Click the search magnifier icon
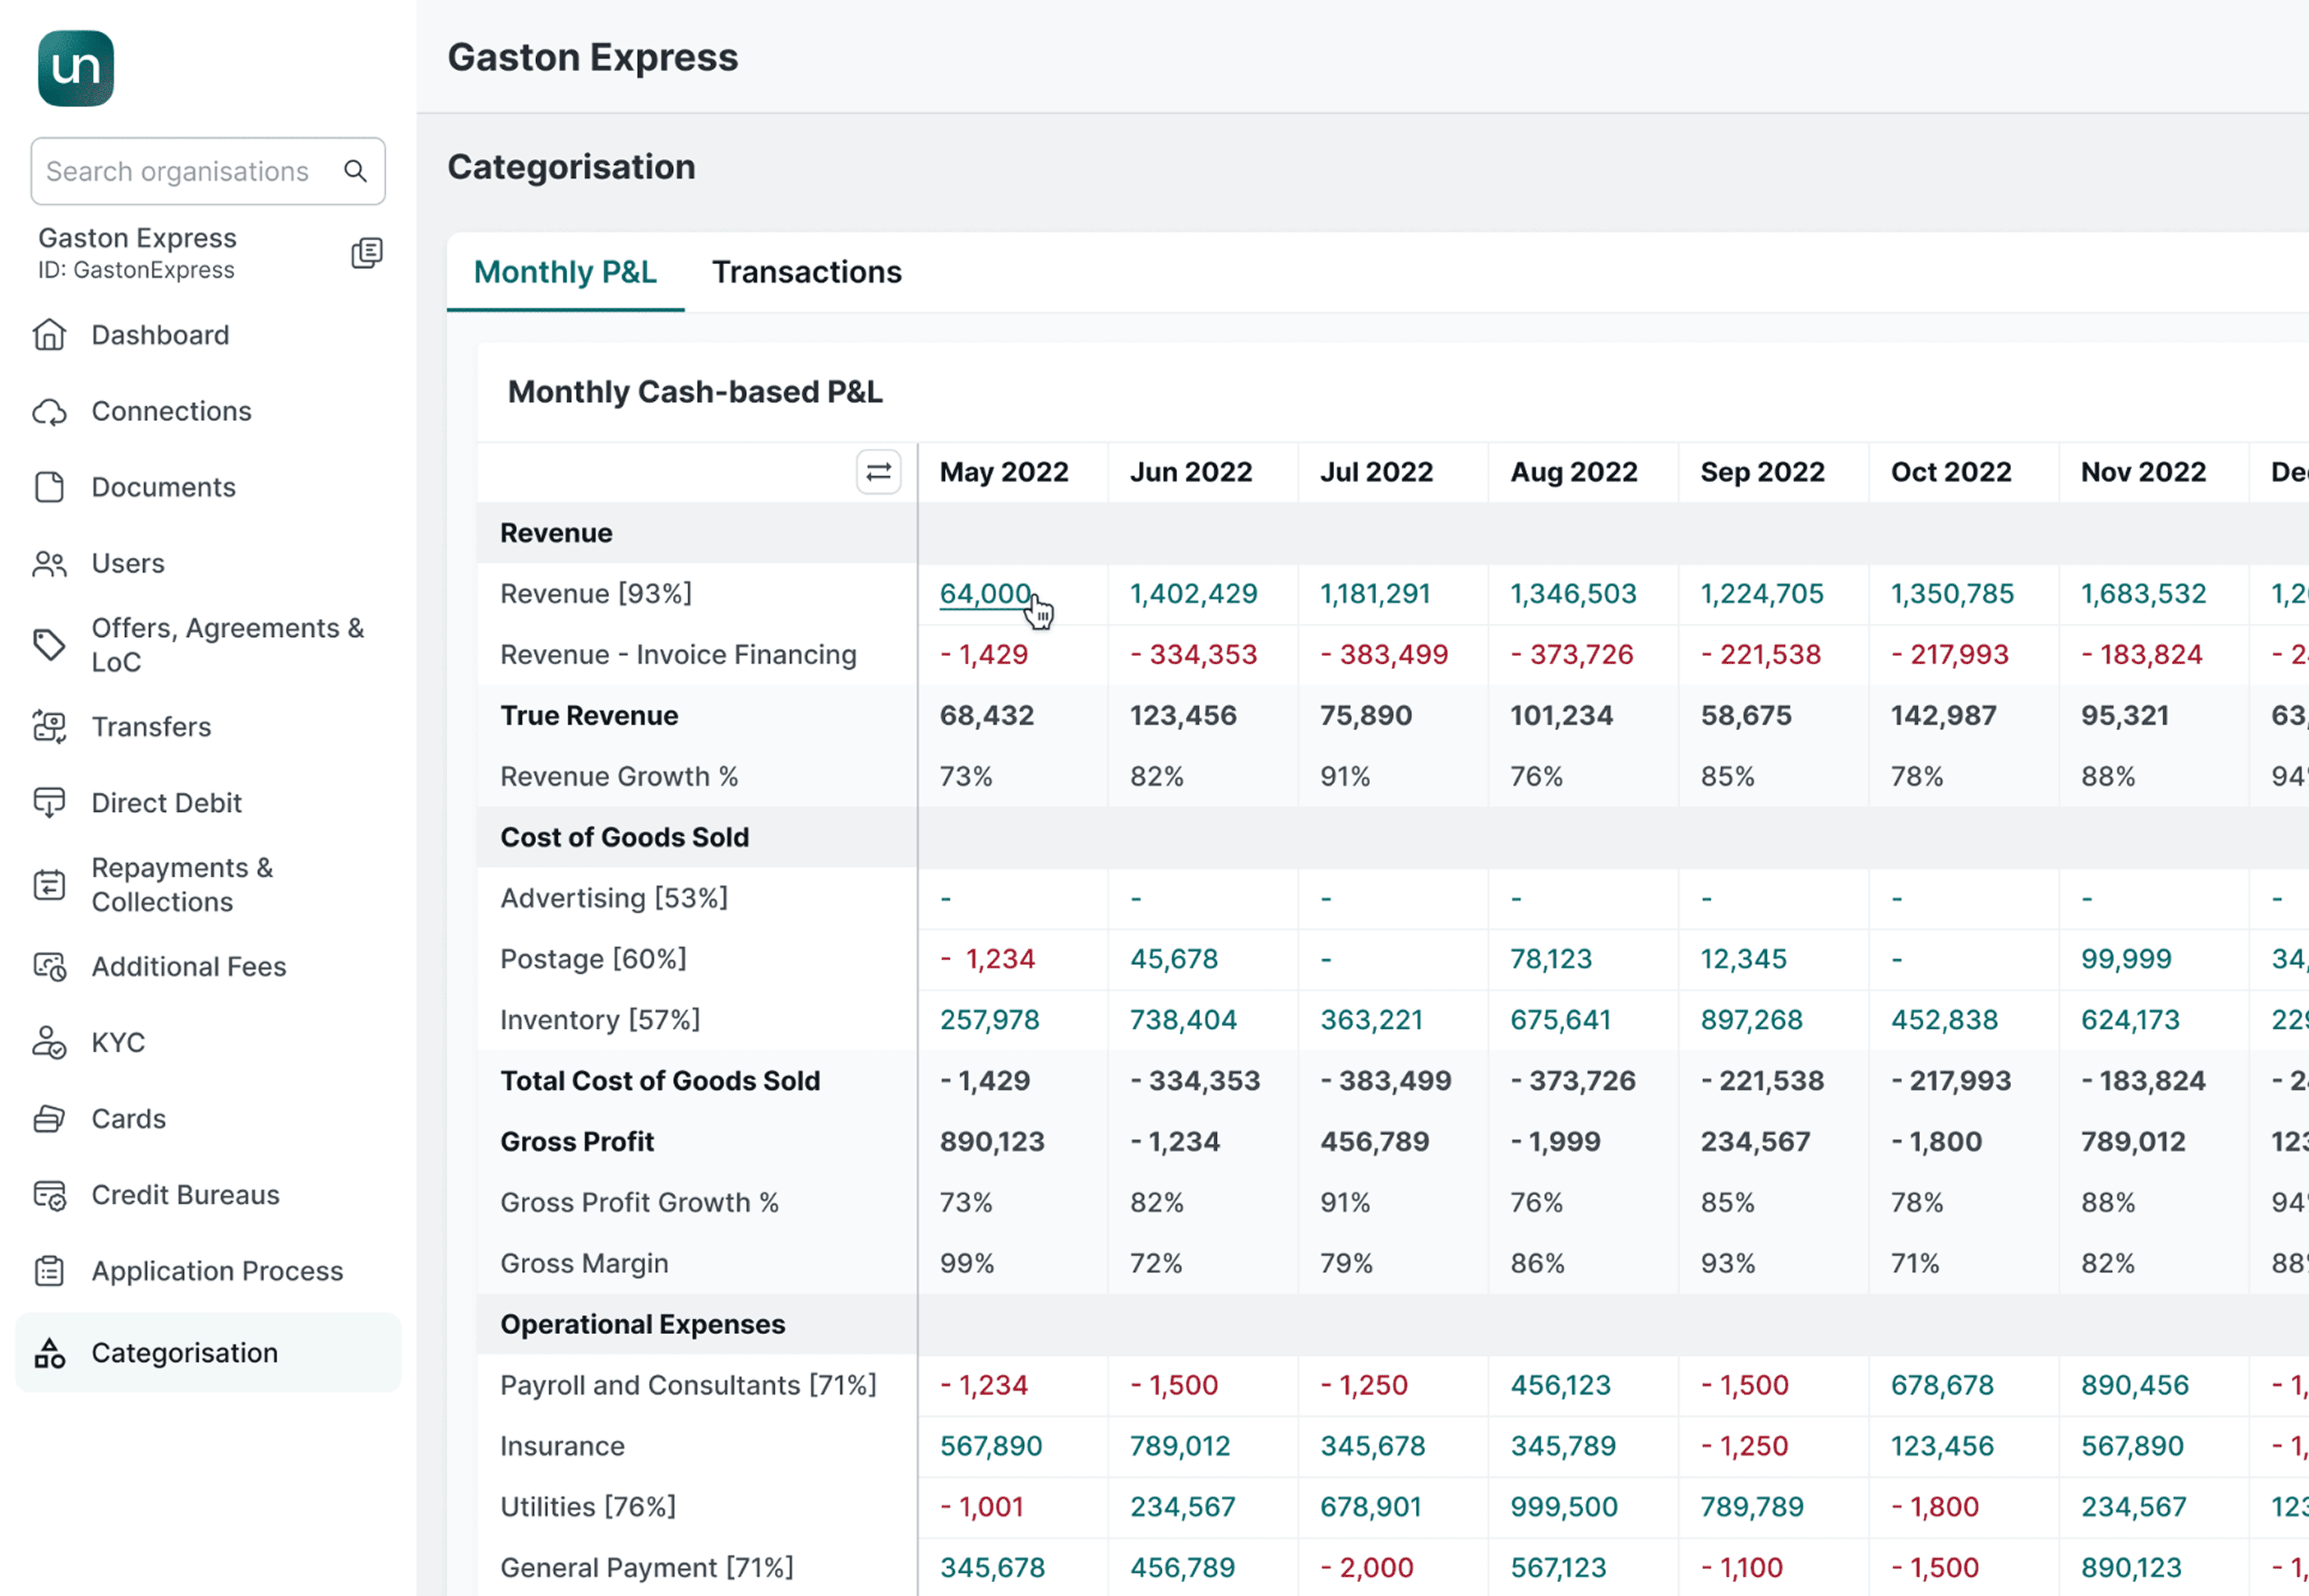 (356, 171)
